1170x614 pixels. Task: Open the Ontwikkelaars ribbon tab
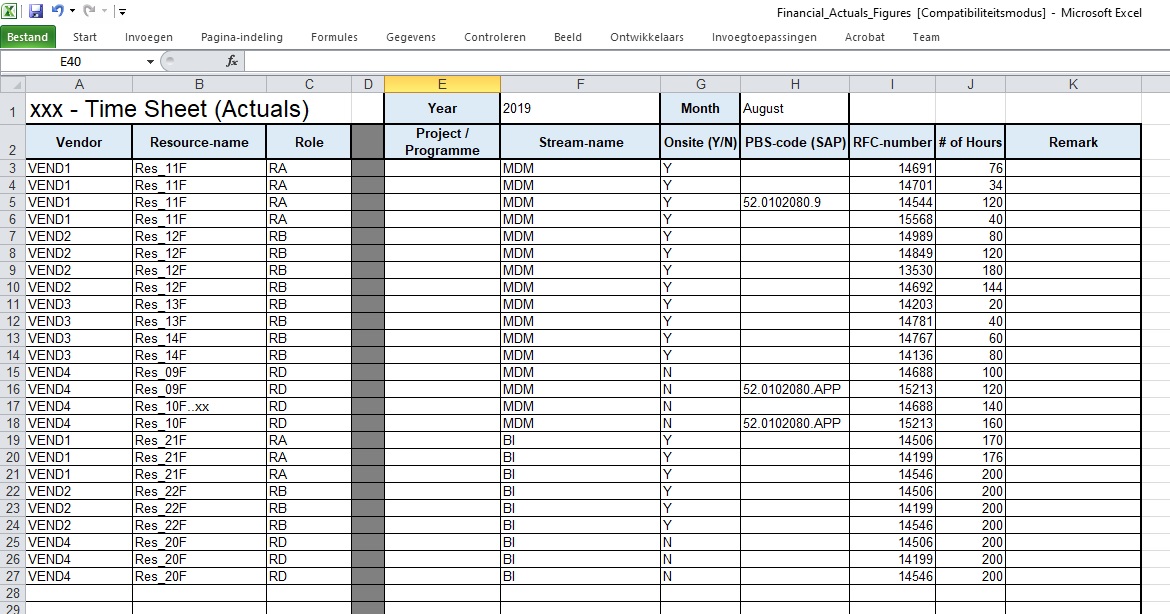tap(647, 37)
